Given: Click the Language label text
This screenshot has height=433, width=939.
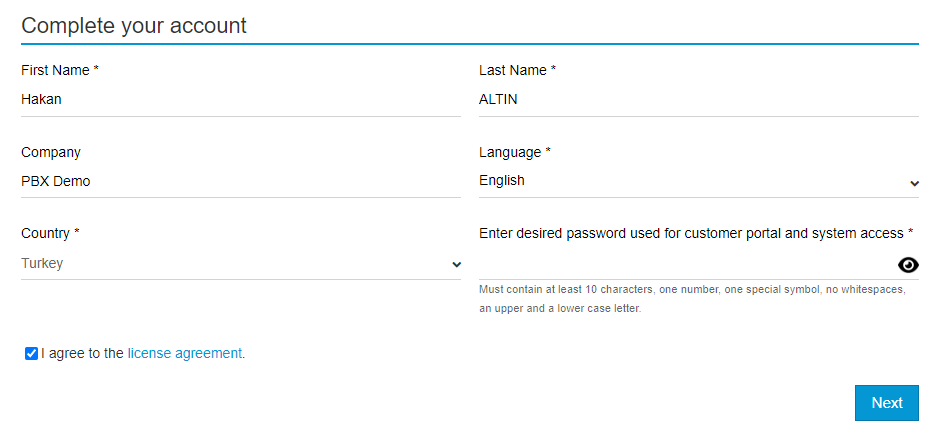Looking at the screenshot, I should 515,152.
